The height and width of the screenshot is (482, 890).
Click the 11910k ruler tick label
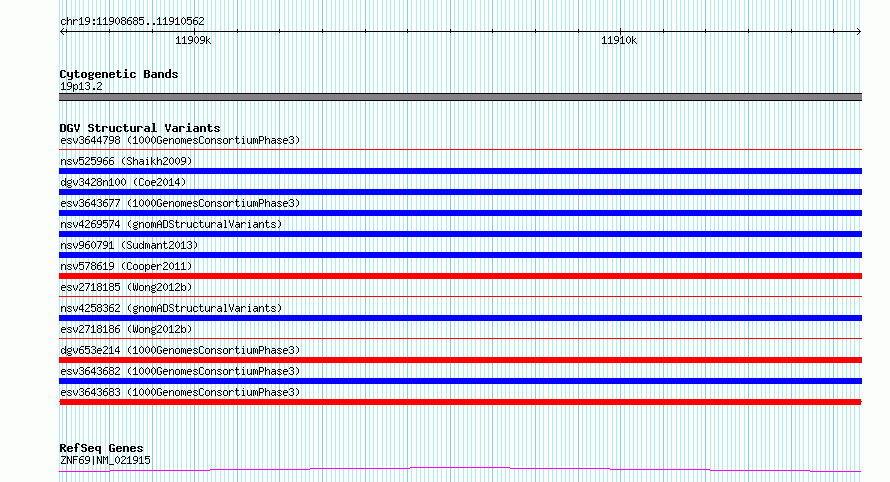pyautogui.click(x=619, y=40)
